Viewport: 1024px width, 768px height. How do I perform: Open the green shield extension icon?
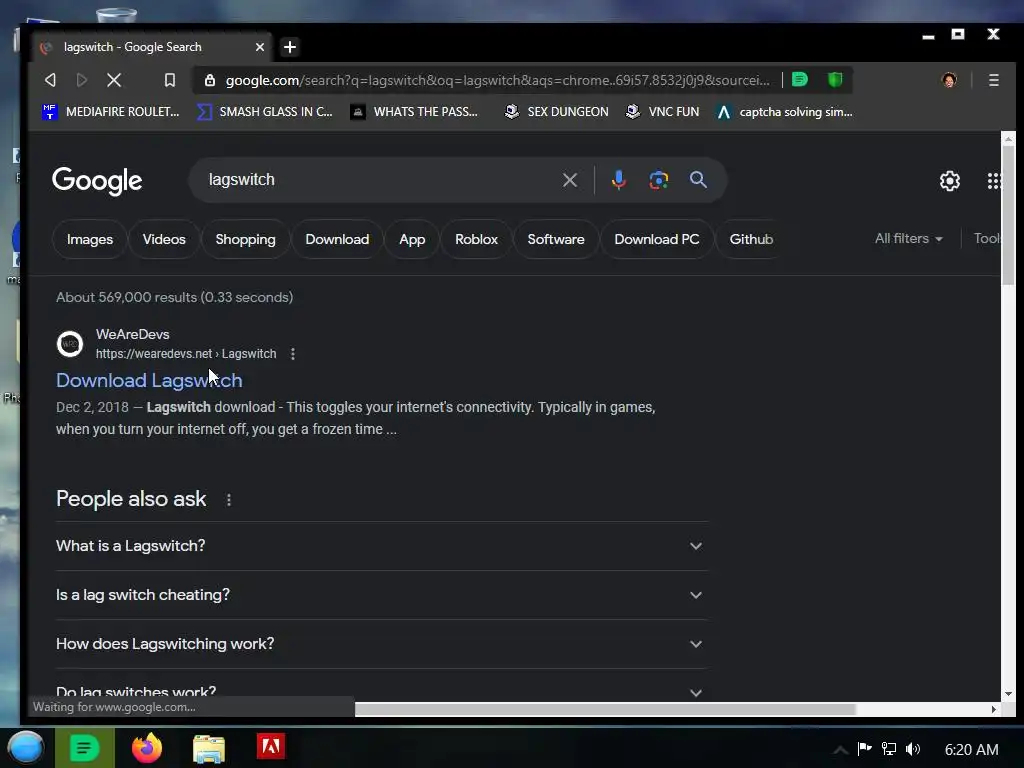(835, 80)
